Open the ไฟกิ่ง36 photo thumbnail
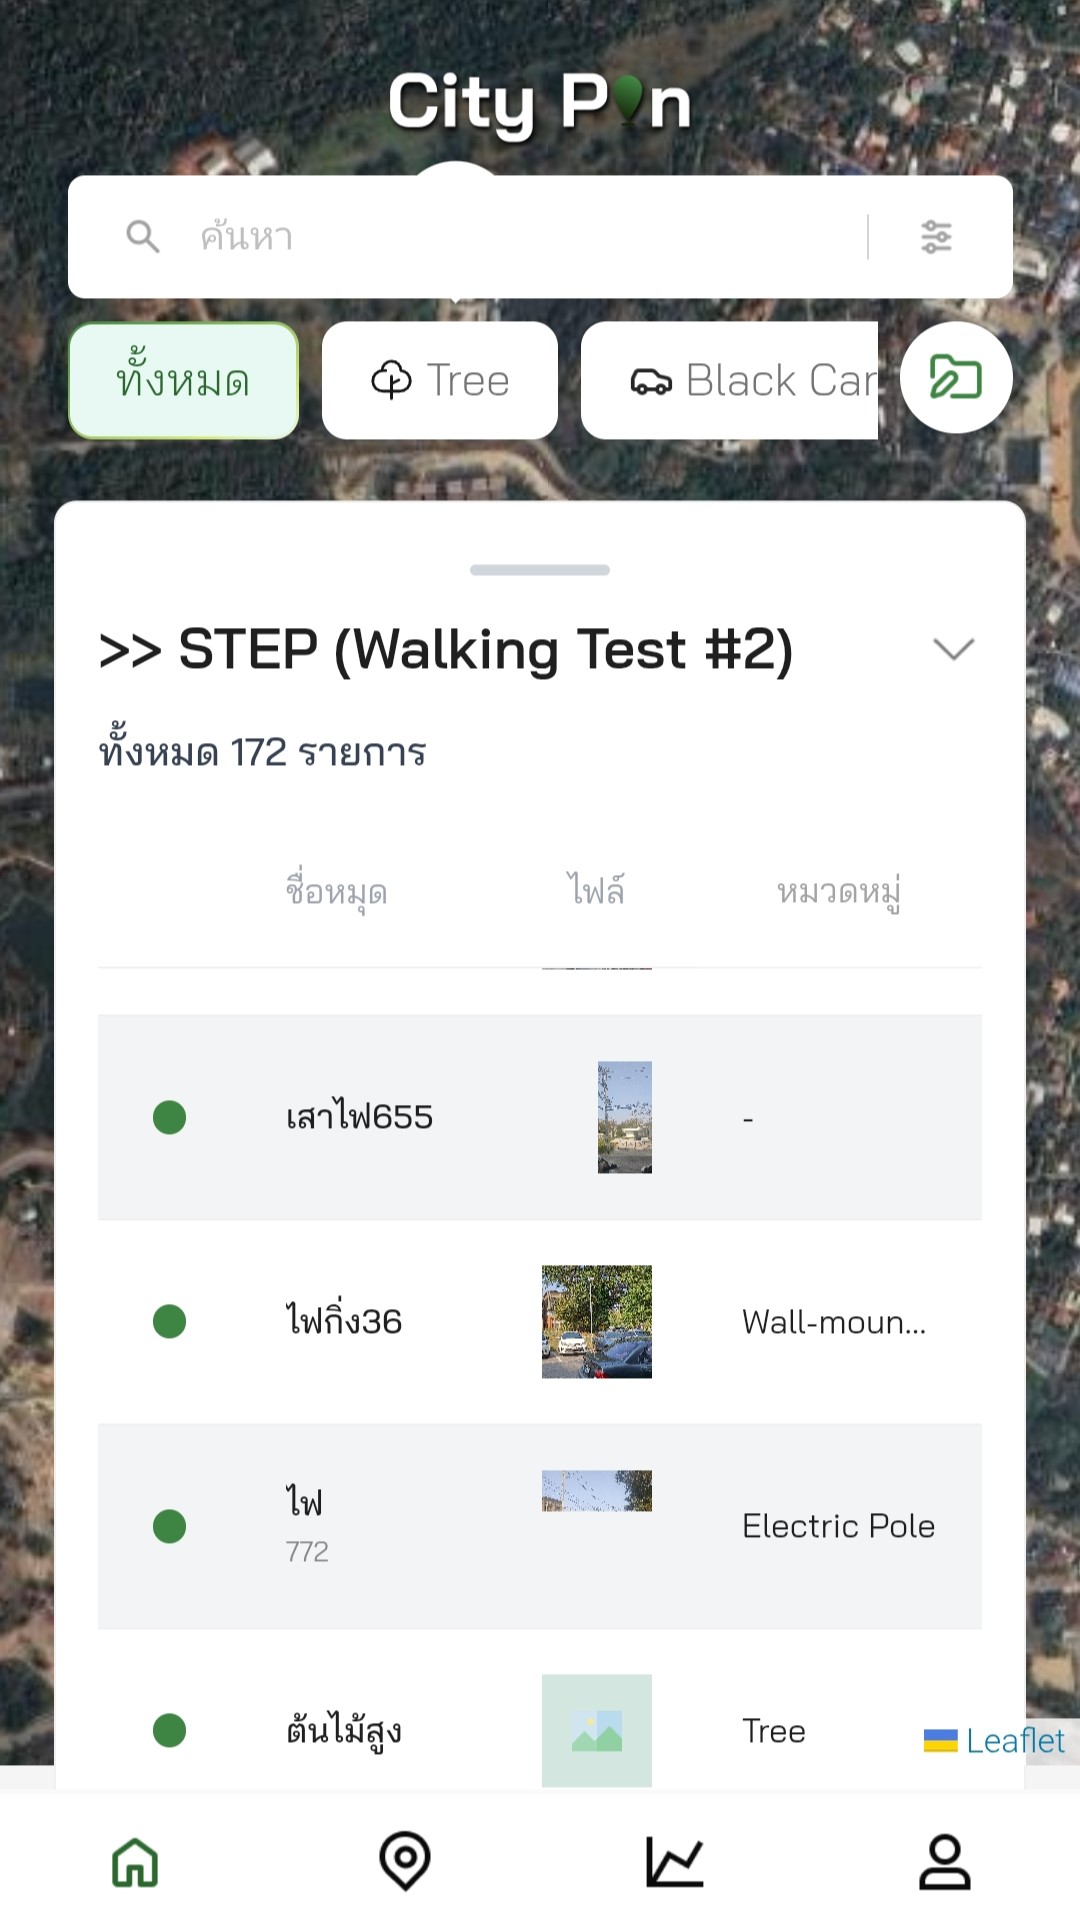 coord(597,1321)
